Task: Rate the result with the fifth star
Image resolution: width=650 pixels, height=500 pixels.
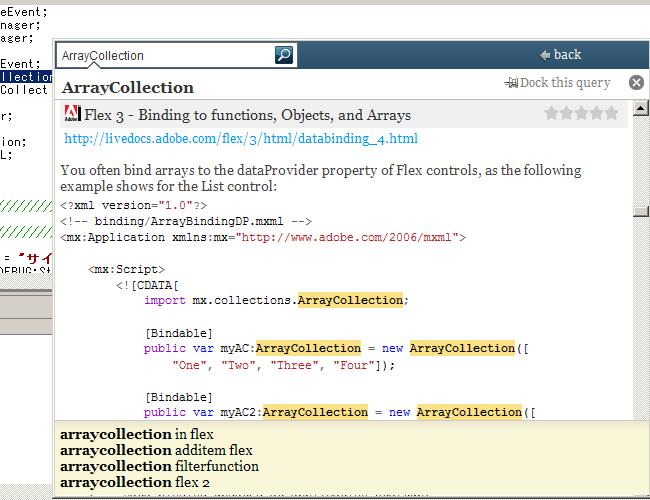Action: coord(611,113)
